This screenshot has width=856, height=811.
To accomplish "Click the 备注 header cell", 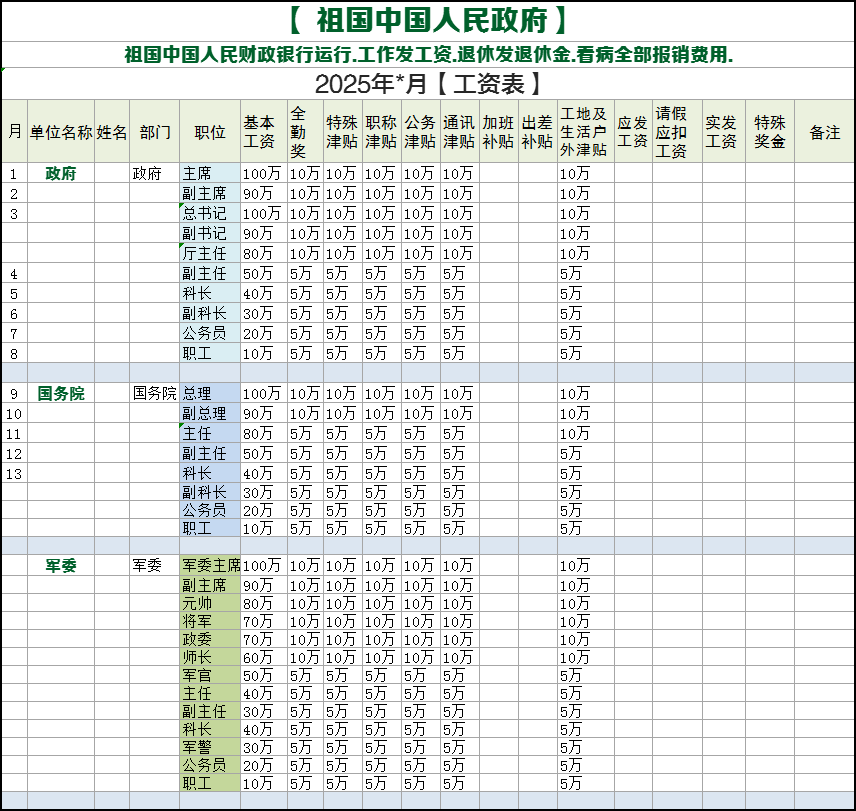I will point(825,132).
